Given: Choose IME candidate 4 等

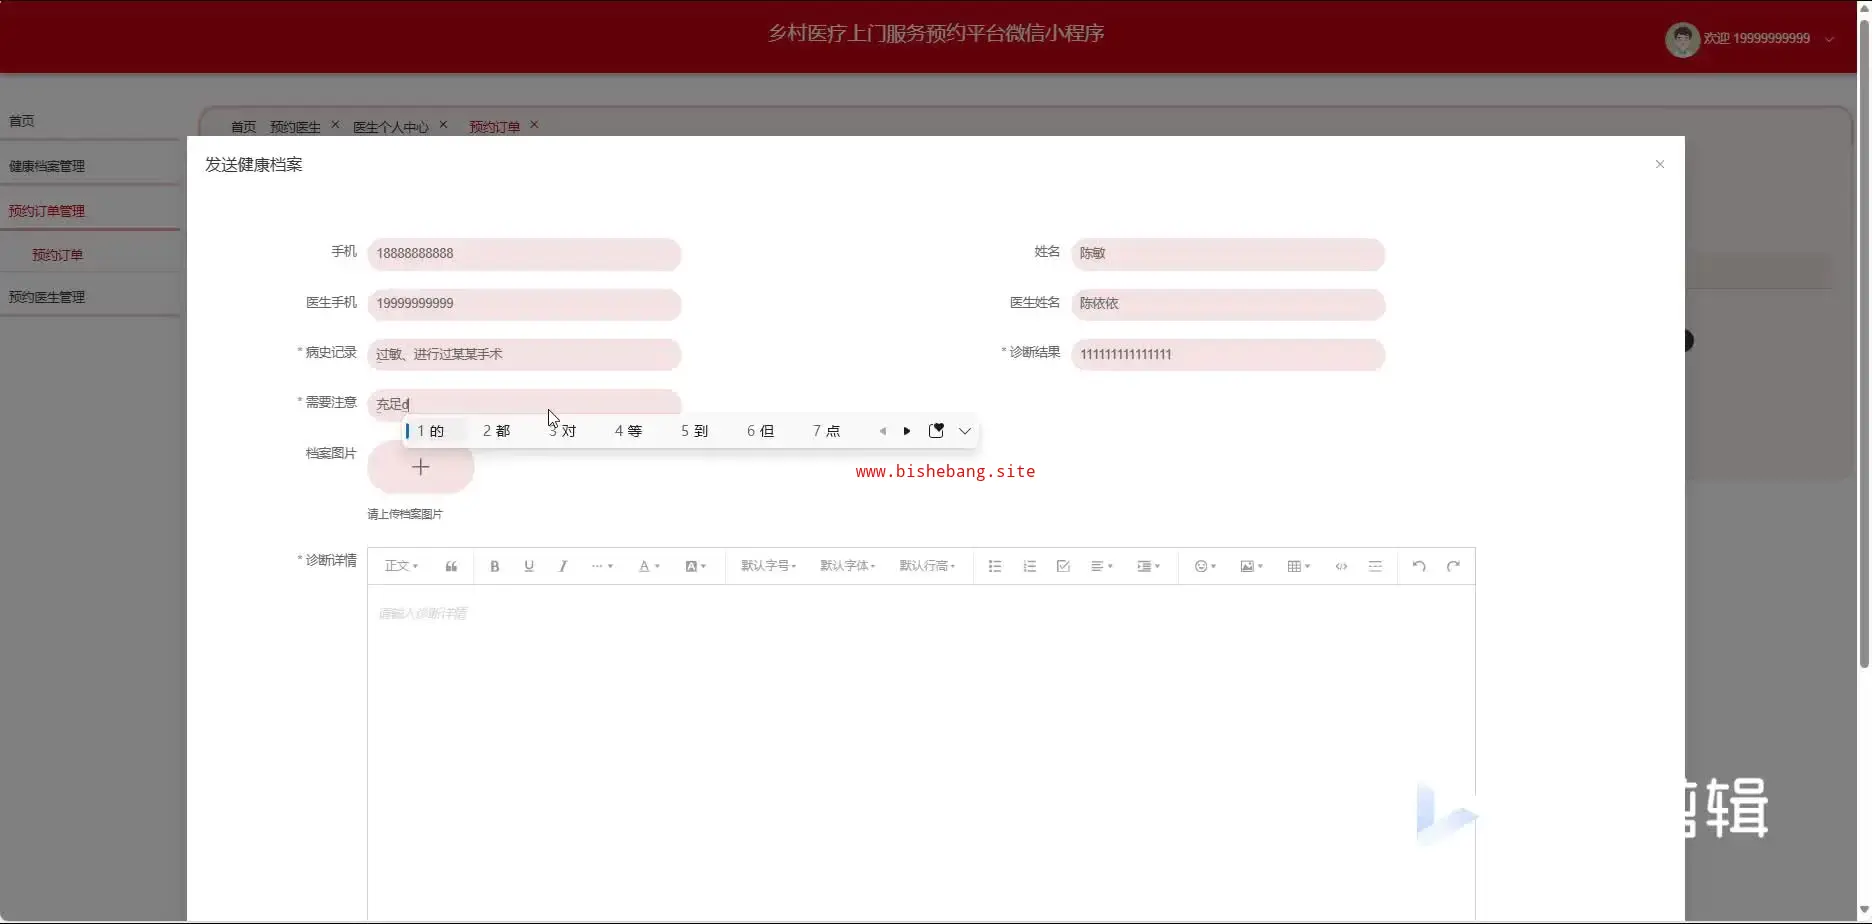Looking at the screenshot, I should tap(628, 431).
